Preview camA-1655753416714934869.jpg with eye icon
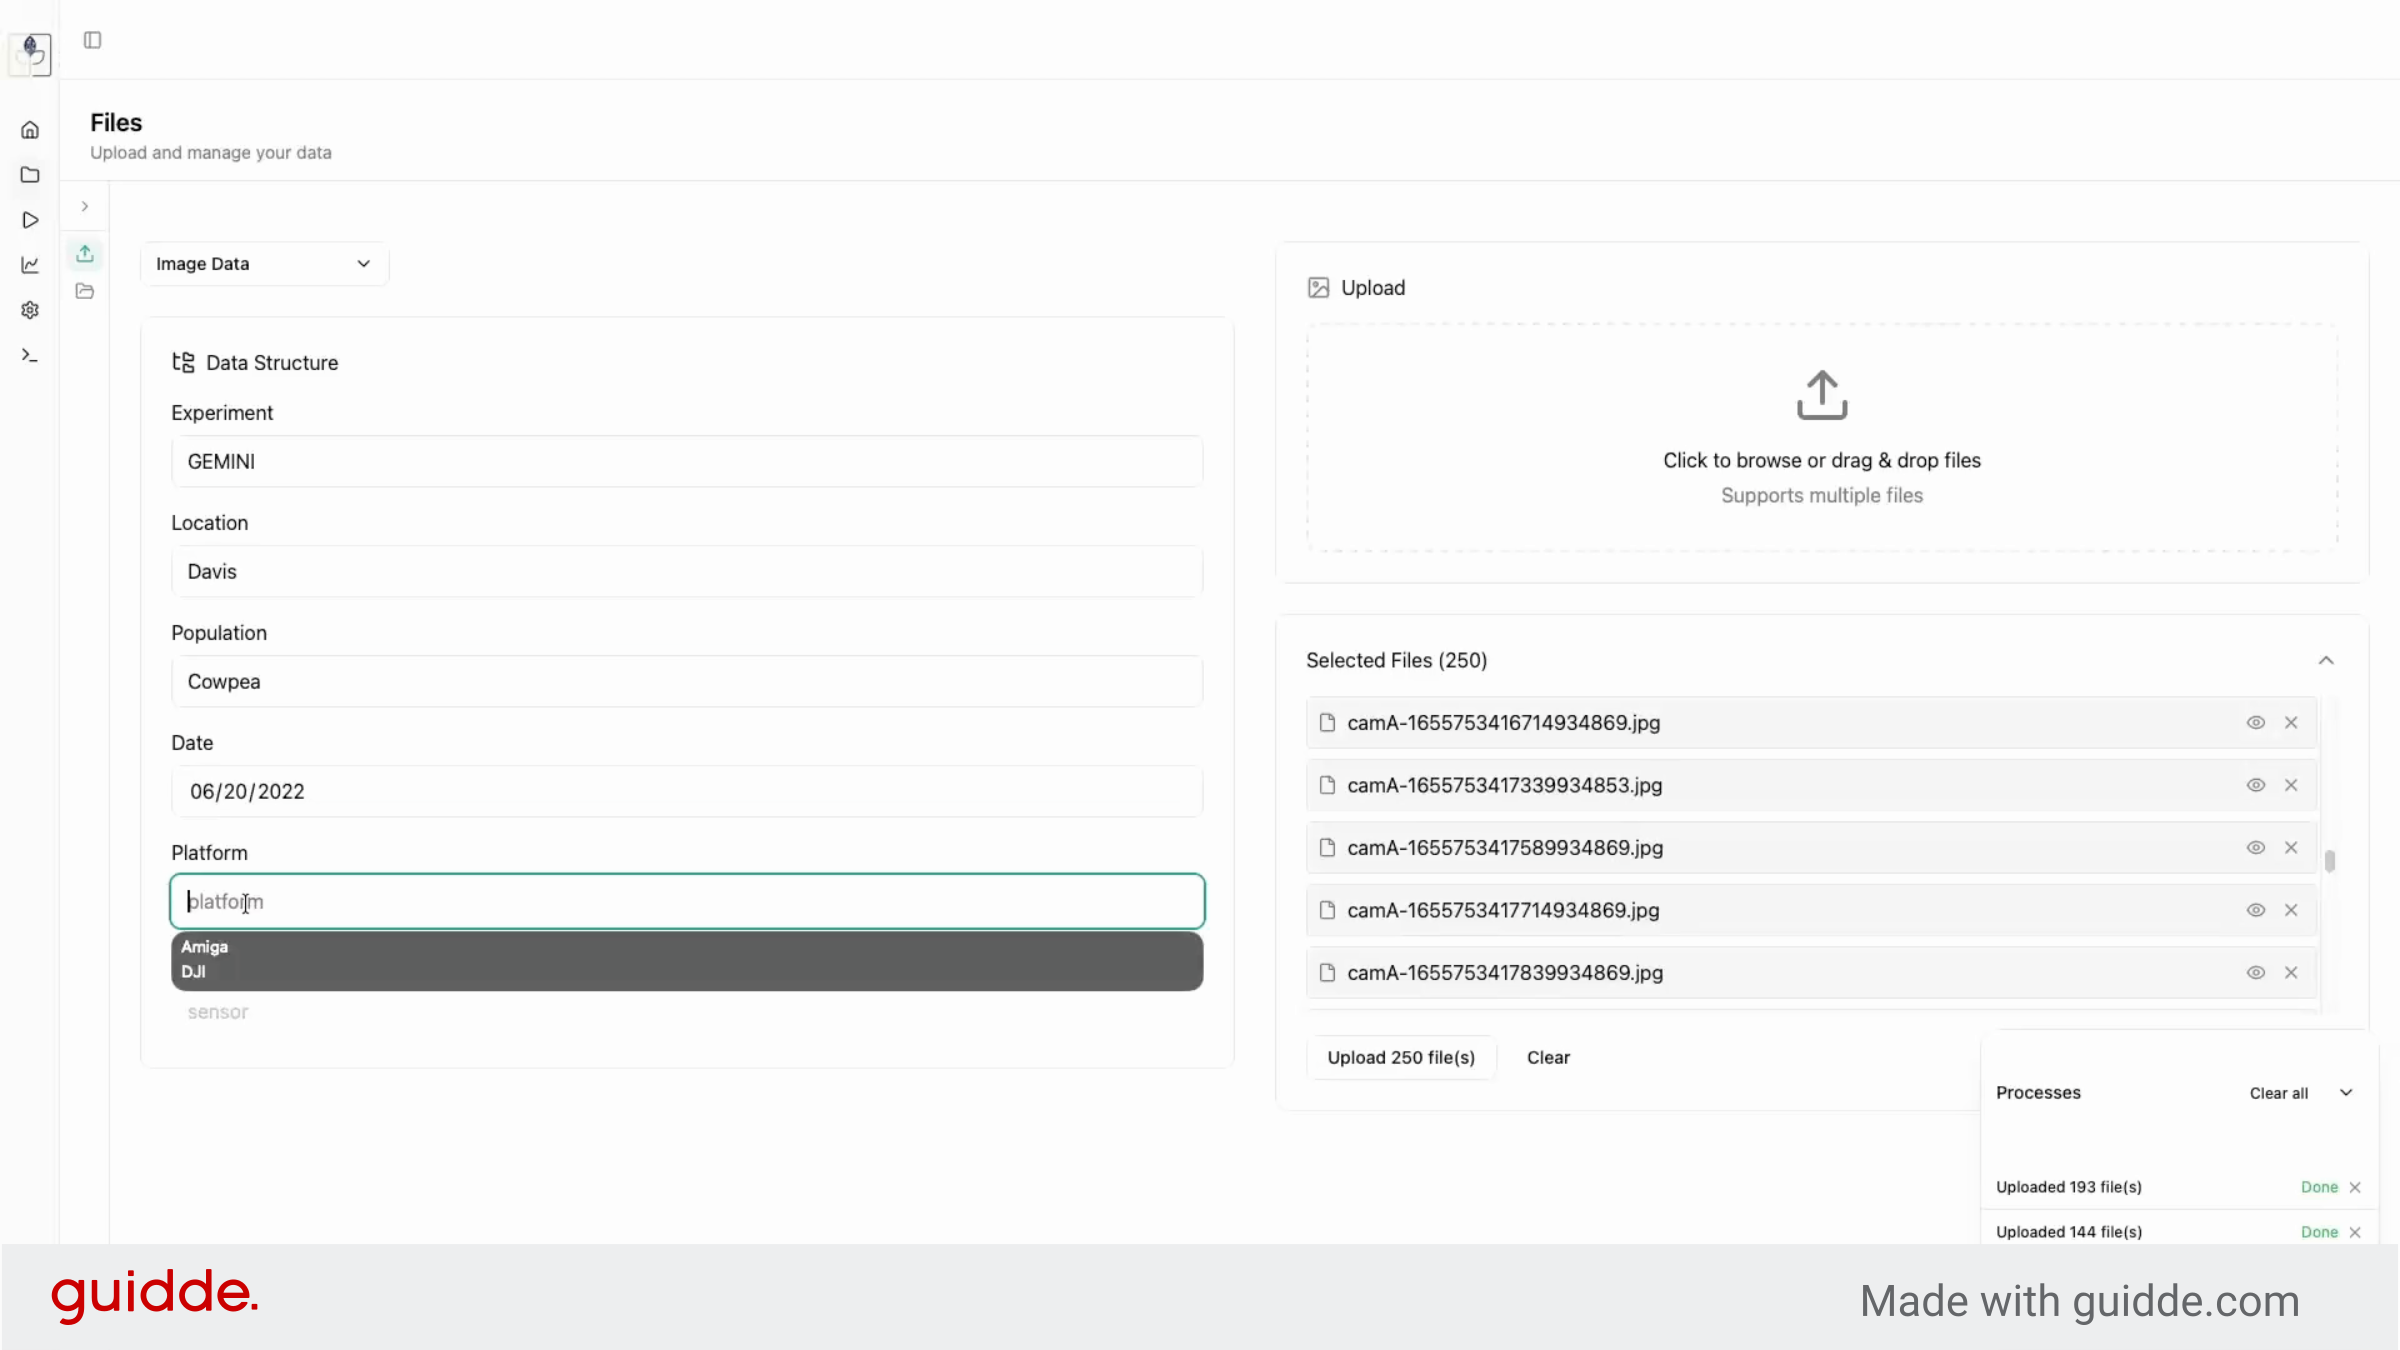Image resolution: width=2400 pixels, height=1350 pixels. [2256, 722]
